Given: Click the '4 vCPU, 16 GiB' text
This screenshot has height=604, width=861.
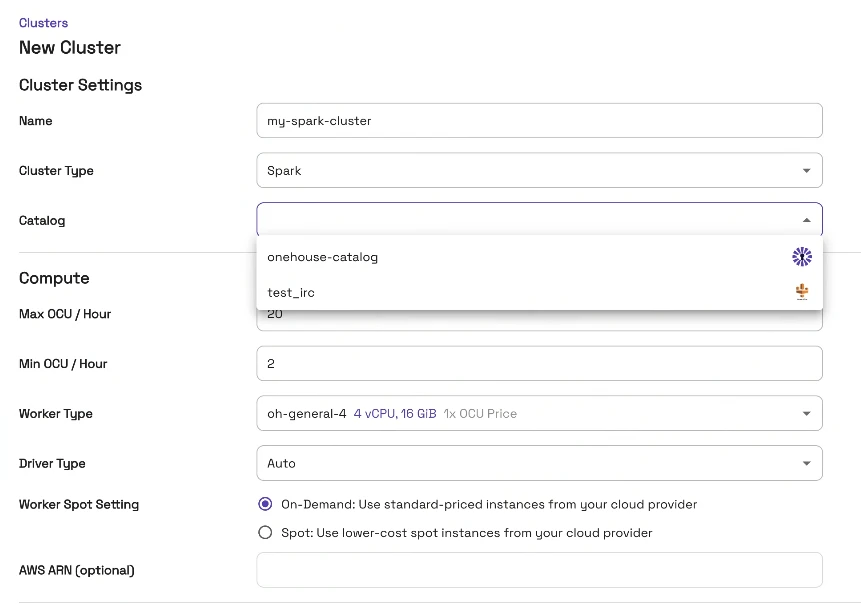Looking at the screenshot, I should tap(395, 413).
